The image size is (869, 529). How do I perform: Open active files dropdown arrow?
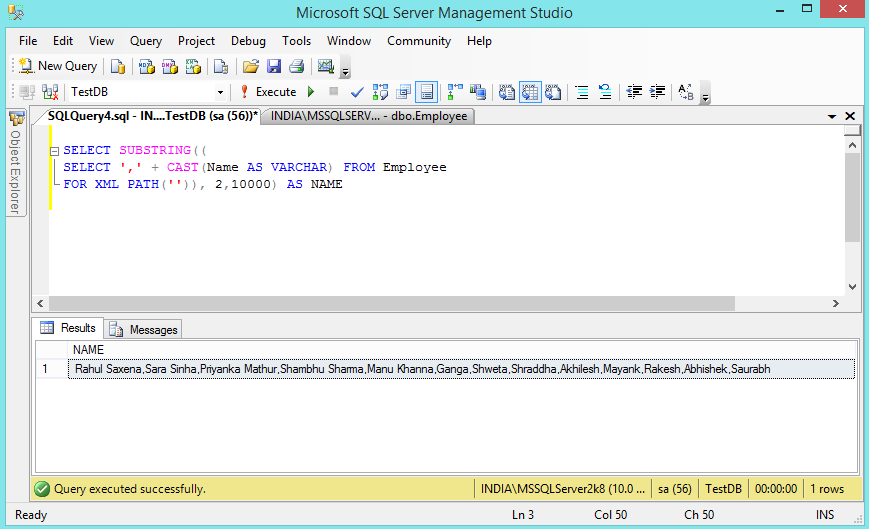click(831, 116)
